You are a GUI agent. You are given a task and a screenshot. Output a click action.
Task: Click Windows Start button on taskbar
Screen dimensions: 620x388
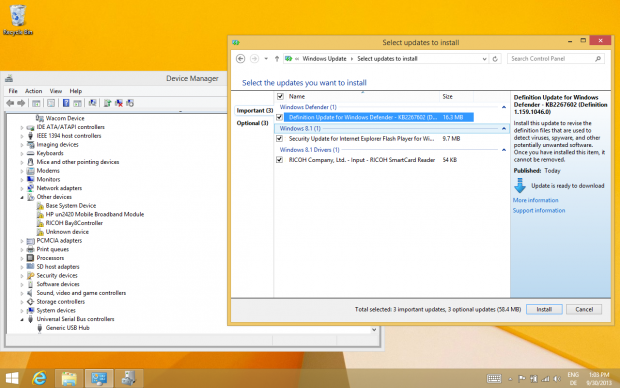pyautogui.click(x=12, y=379)
